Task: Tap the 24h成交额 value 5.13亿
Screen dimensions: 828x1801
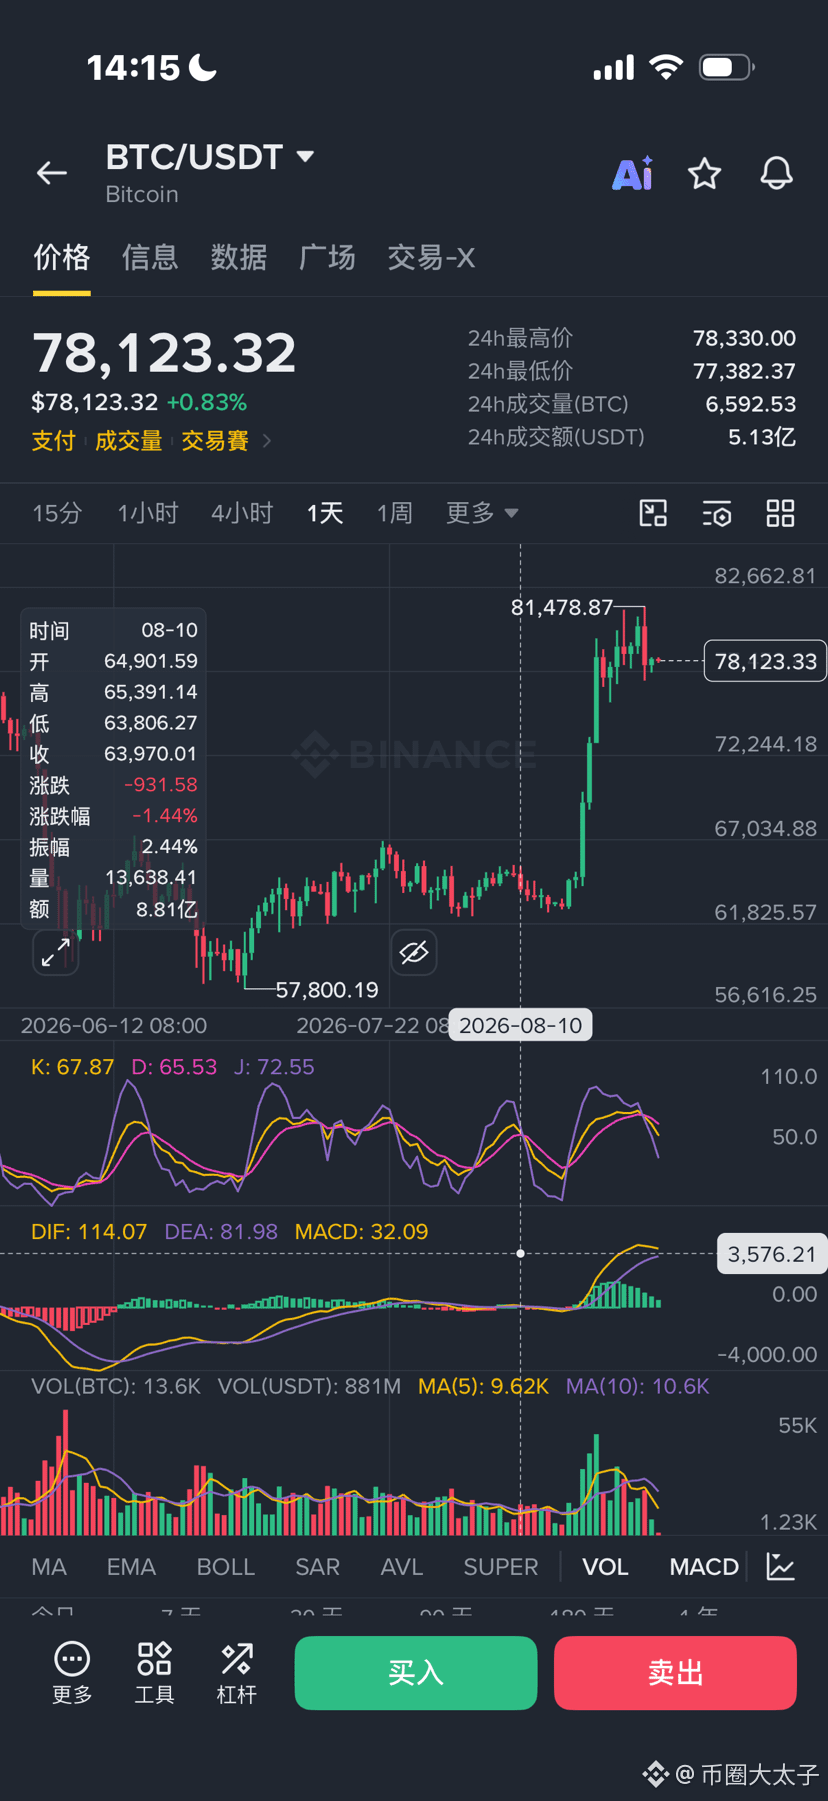Action: (x=762, y=437)
